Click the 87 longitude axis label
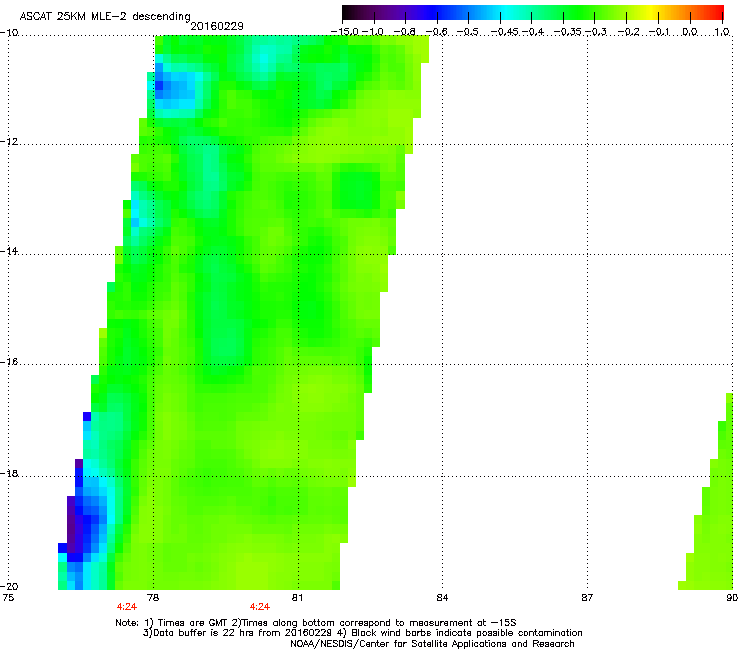This screenshot has height=650, width=740. [587, 598]
